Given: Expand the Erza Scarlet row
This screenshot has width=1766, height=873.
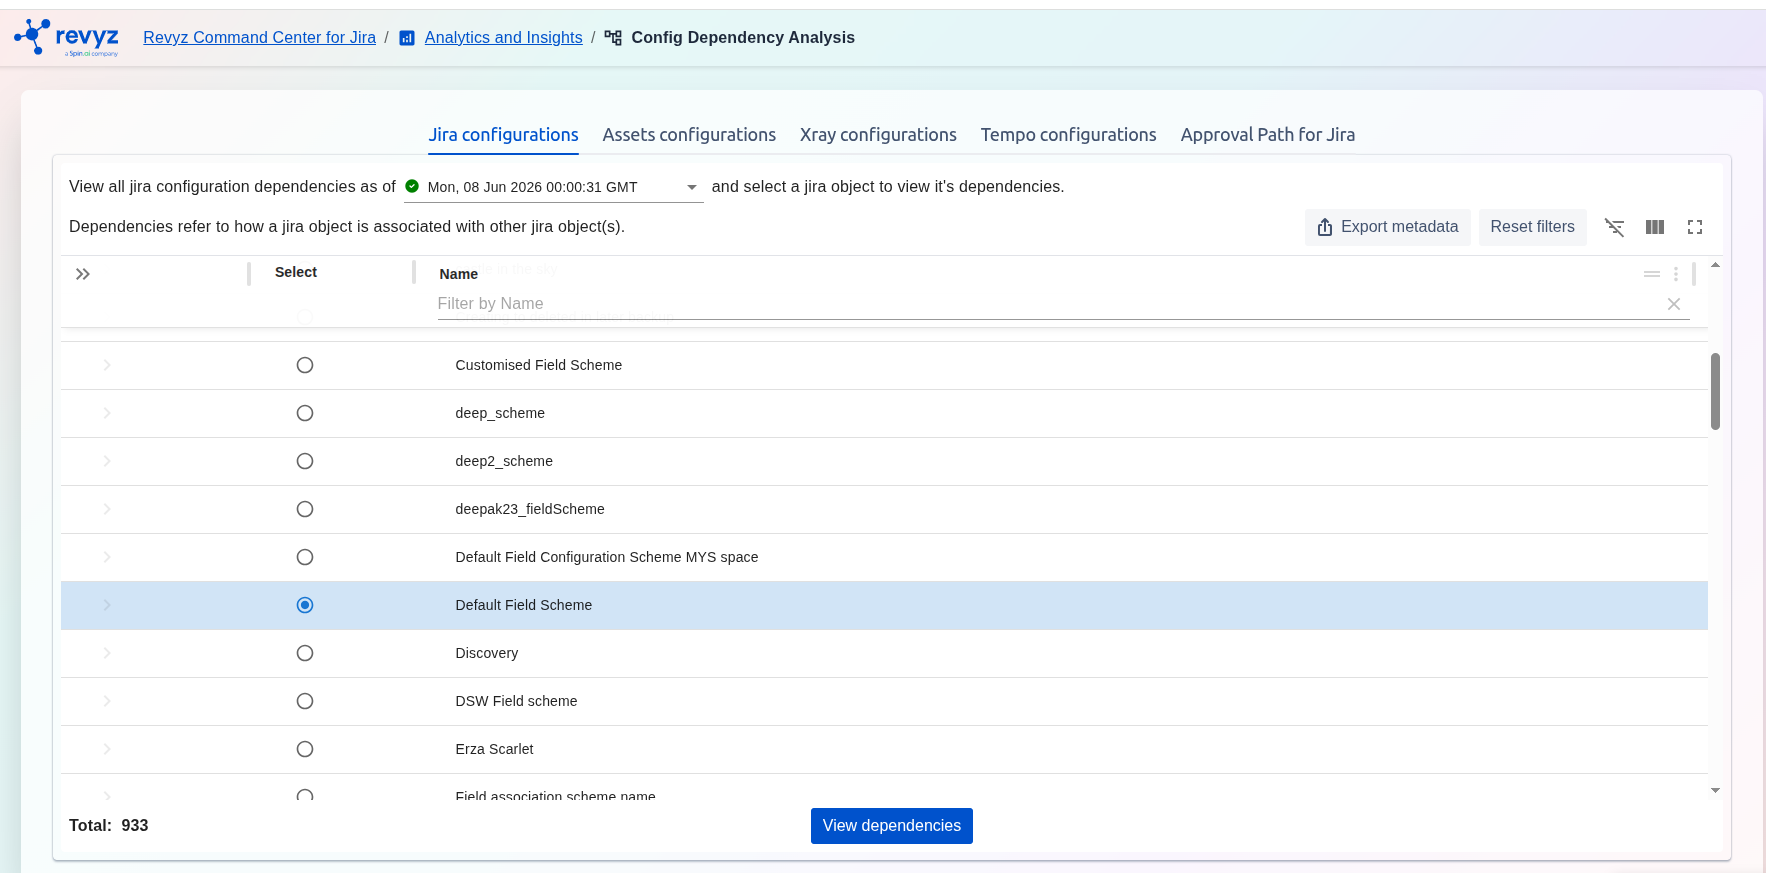Looking at the screenshot, I should tap(107, 749).
